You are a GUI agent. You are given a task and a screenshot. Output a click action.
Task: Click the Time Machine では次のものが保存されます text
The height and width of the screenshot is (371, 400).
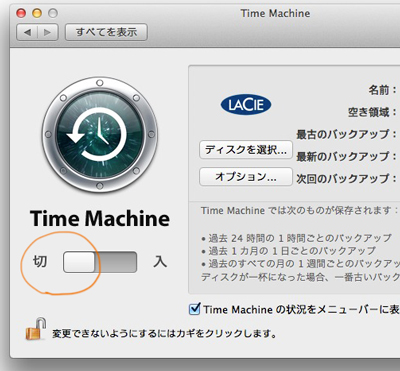pyautogui.click(x=299, y=211)
